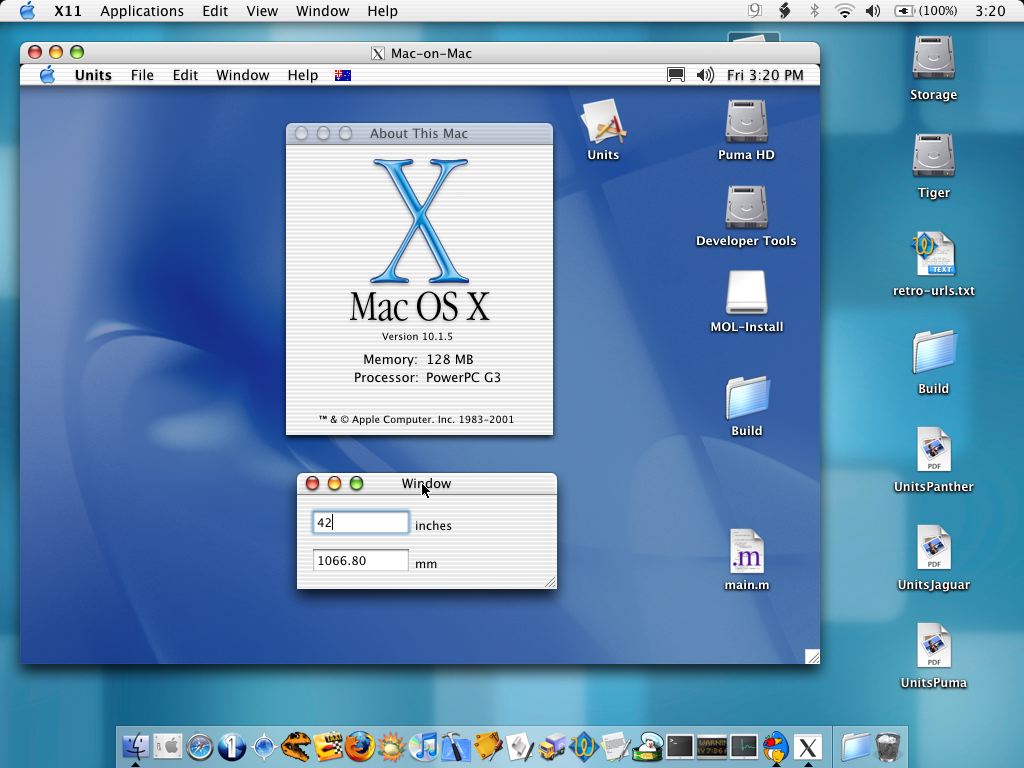The width and height of the screenshot is (1024, 768).
Task: Open the File menu in Mac-on-Mac
Action: coord(142,75)
